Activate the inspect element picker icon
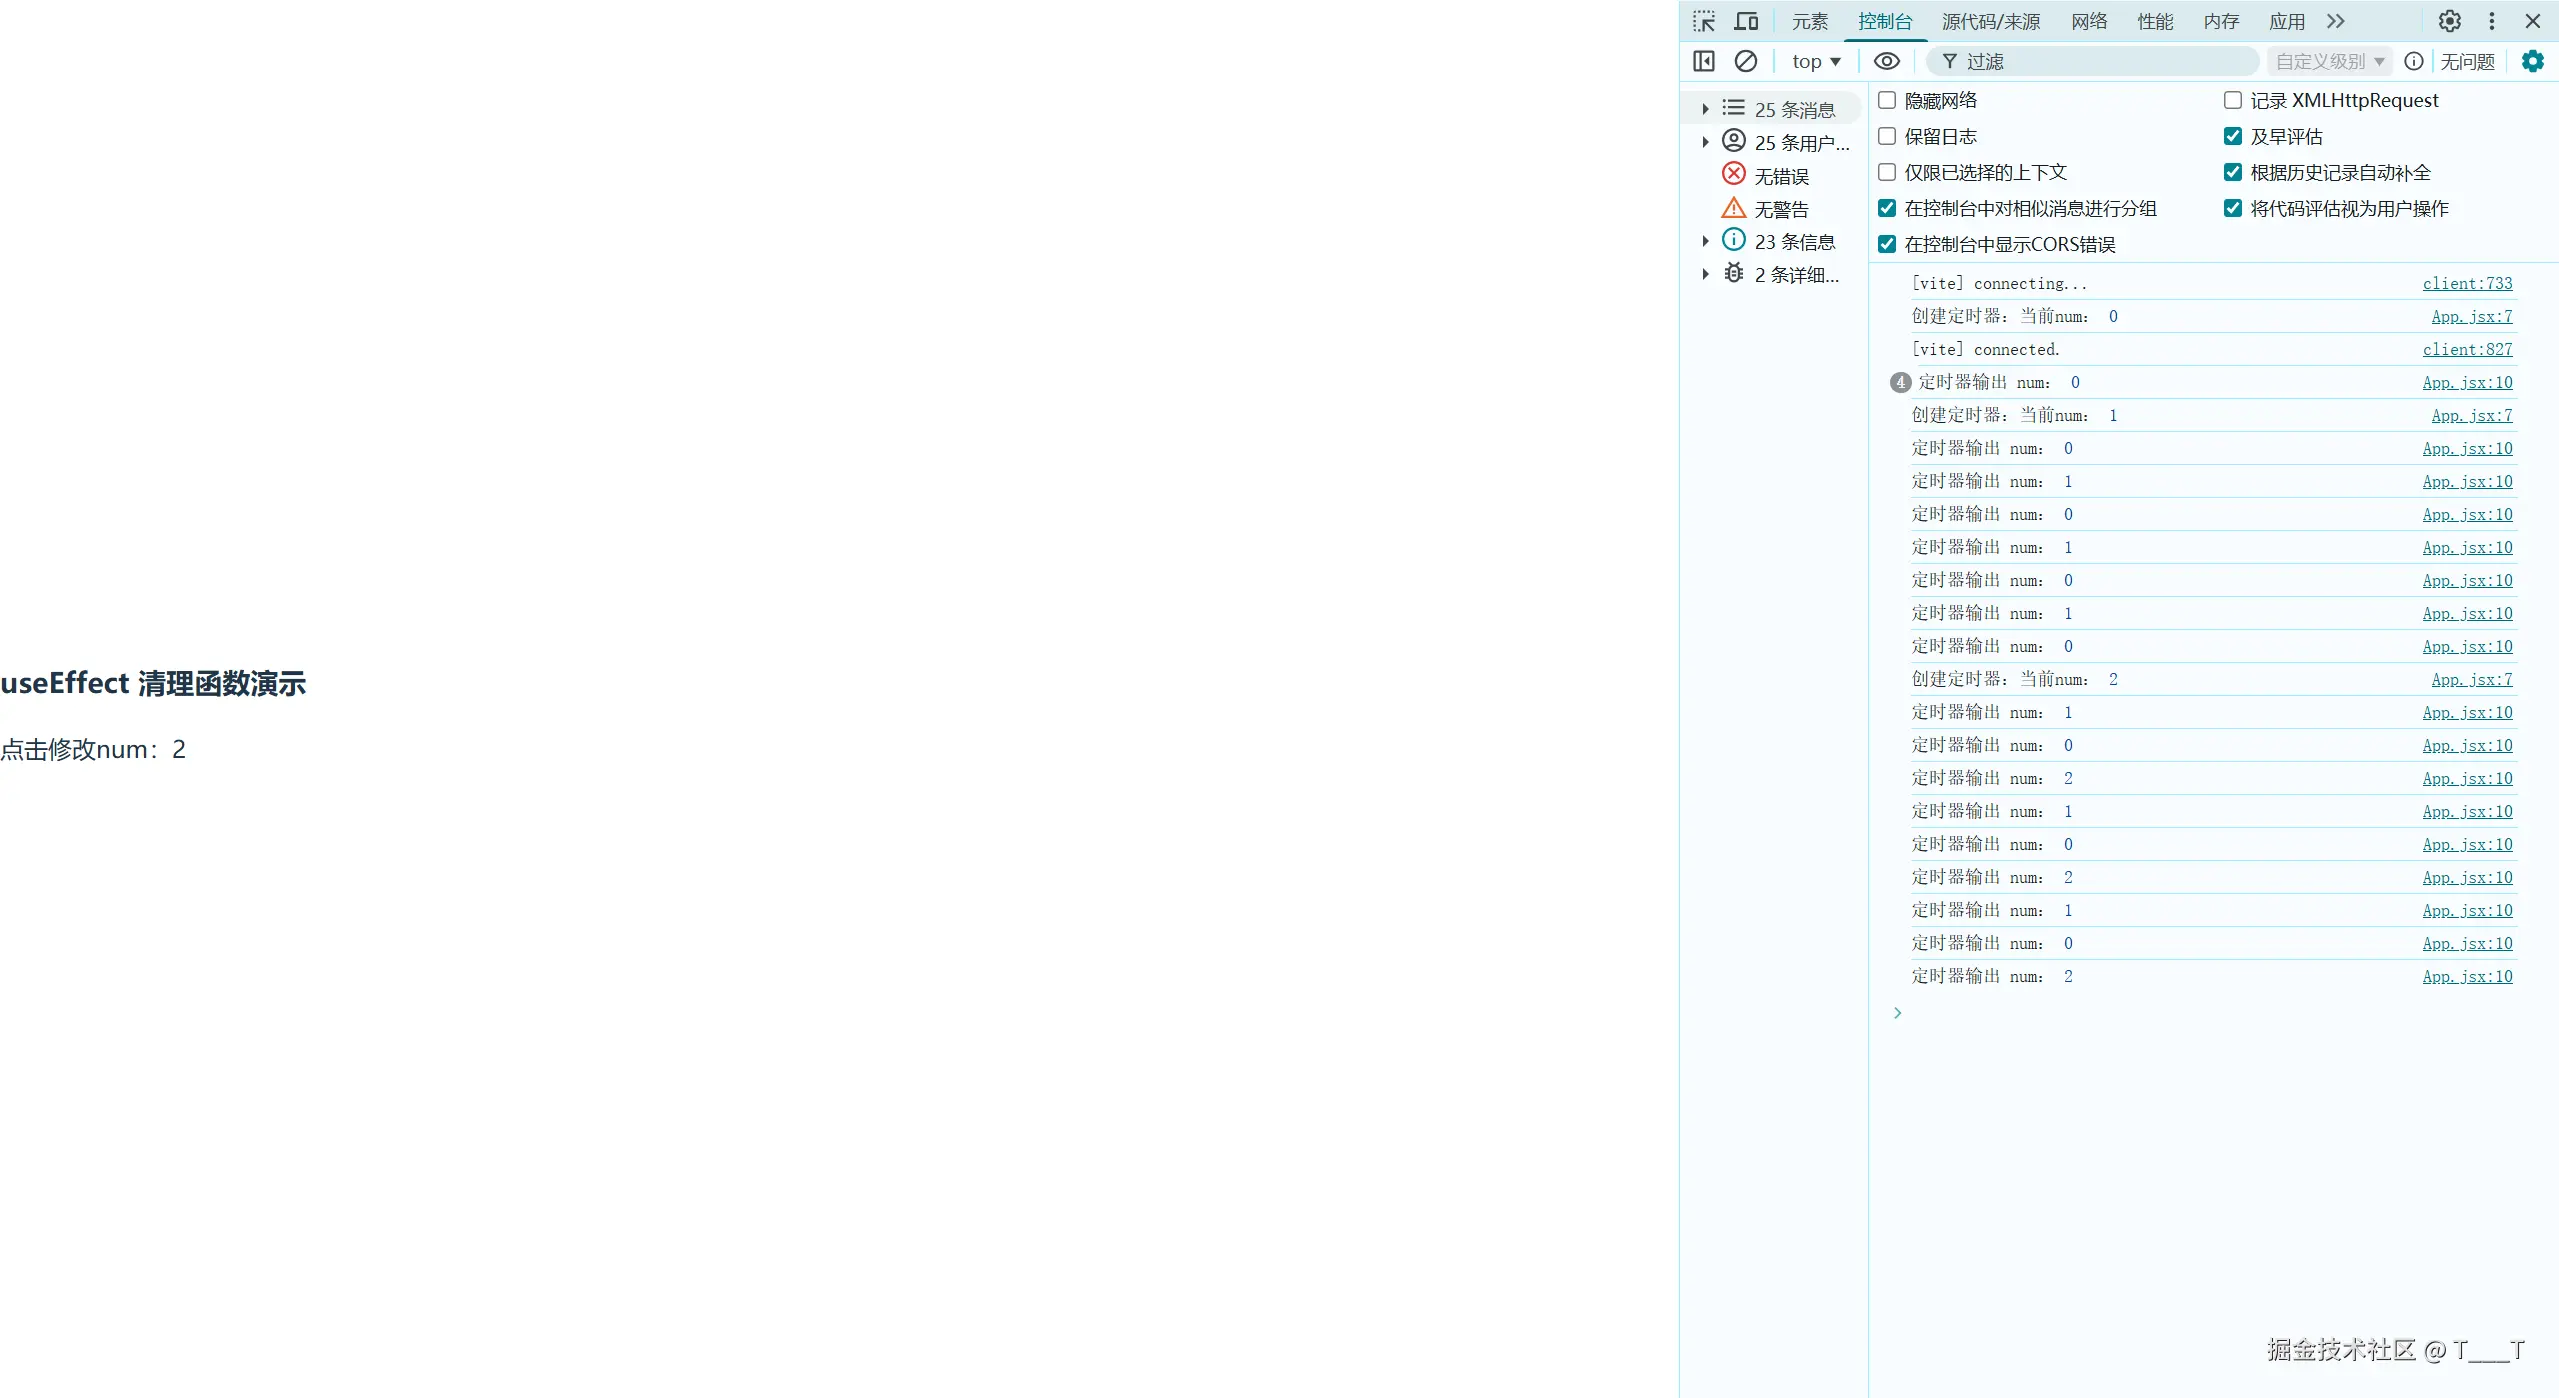The image size is (2559, 1398). (x=1704, y=21)
